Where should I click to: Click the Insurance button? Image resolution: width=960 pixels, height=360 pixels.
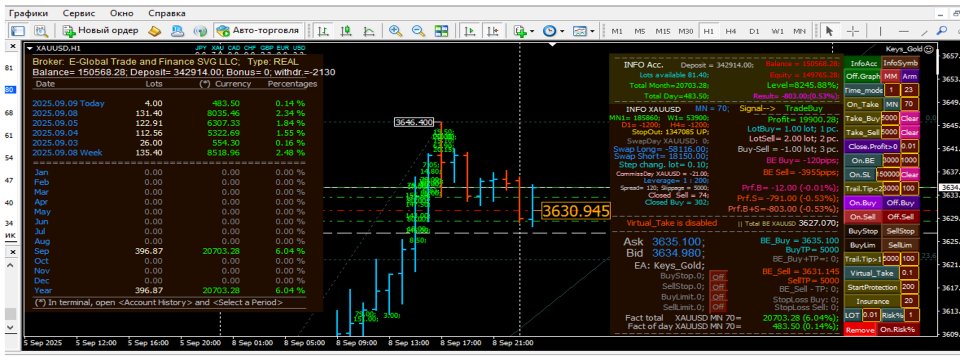pos(872,301)
